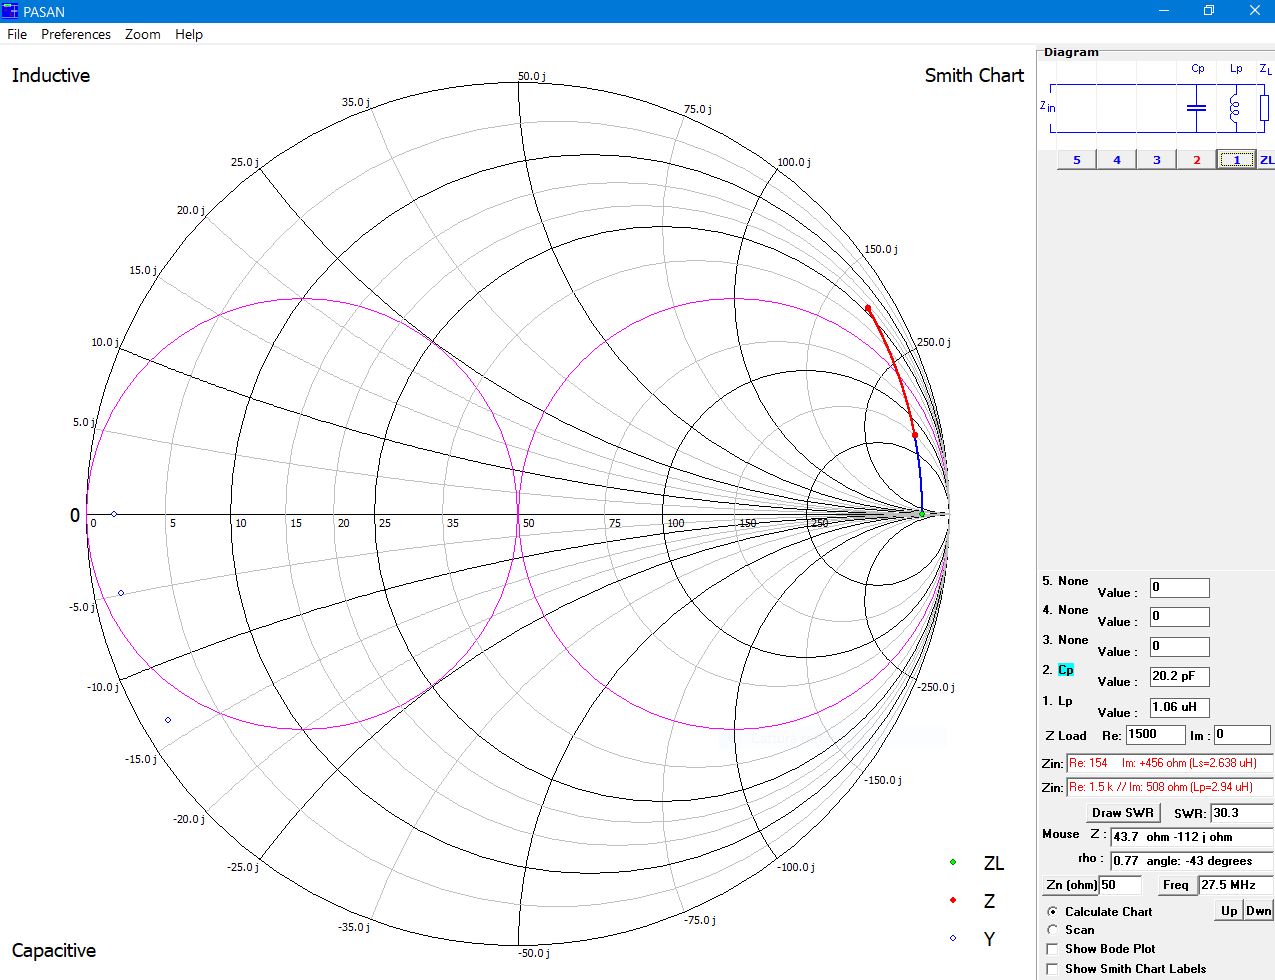The image size is (1275, 980).
Task: Click the ZL button beside slot 1
Action: pyautogui.click(x=1266, y=160)
